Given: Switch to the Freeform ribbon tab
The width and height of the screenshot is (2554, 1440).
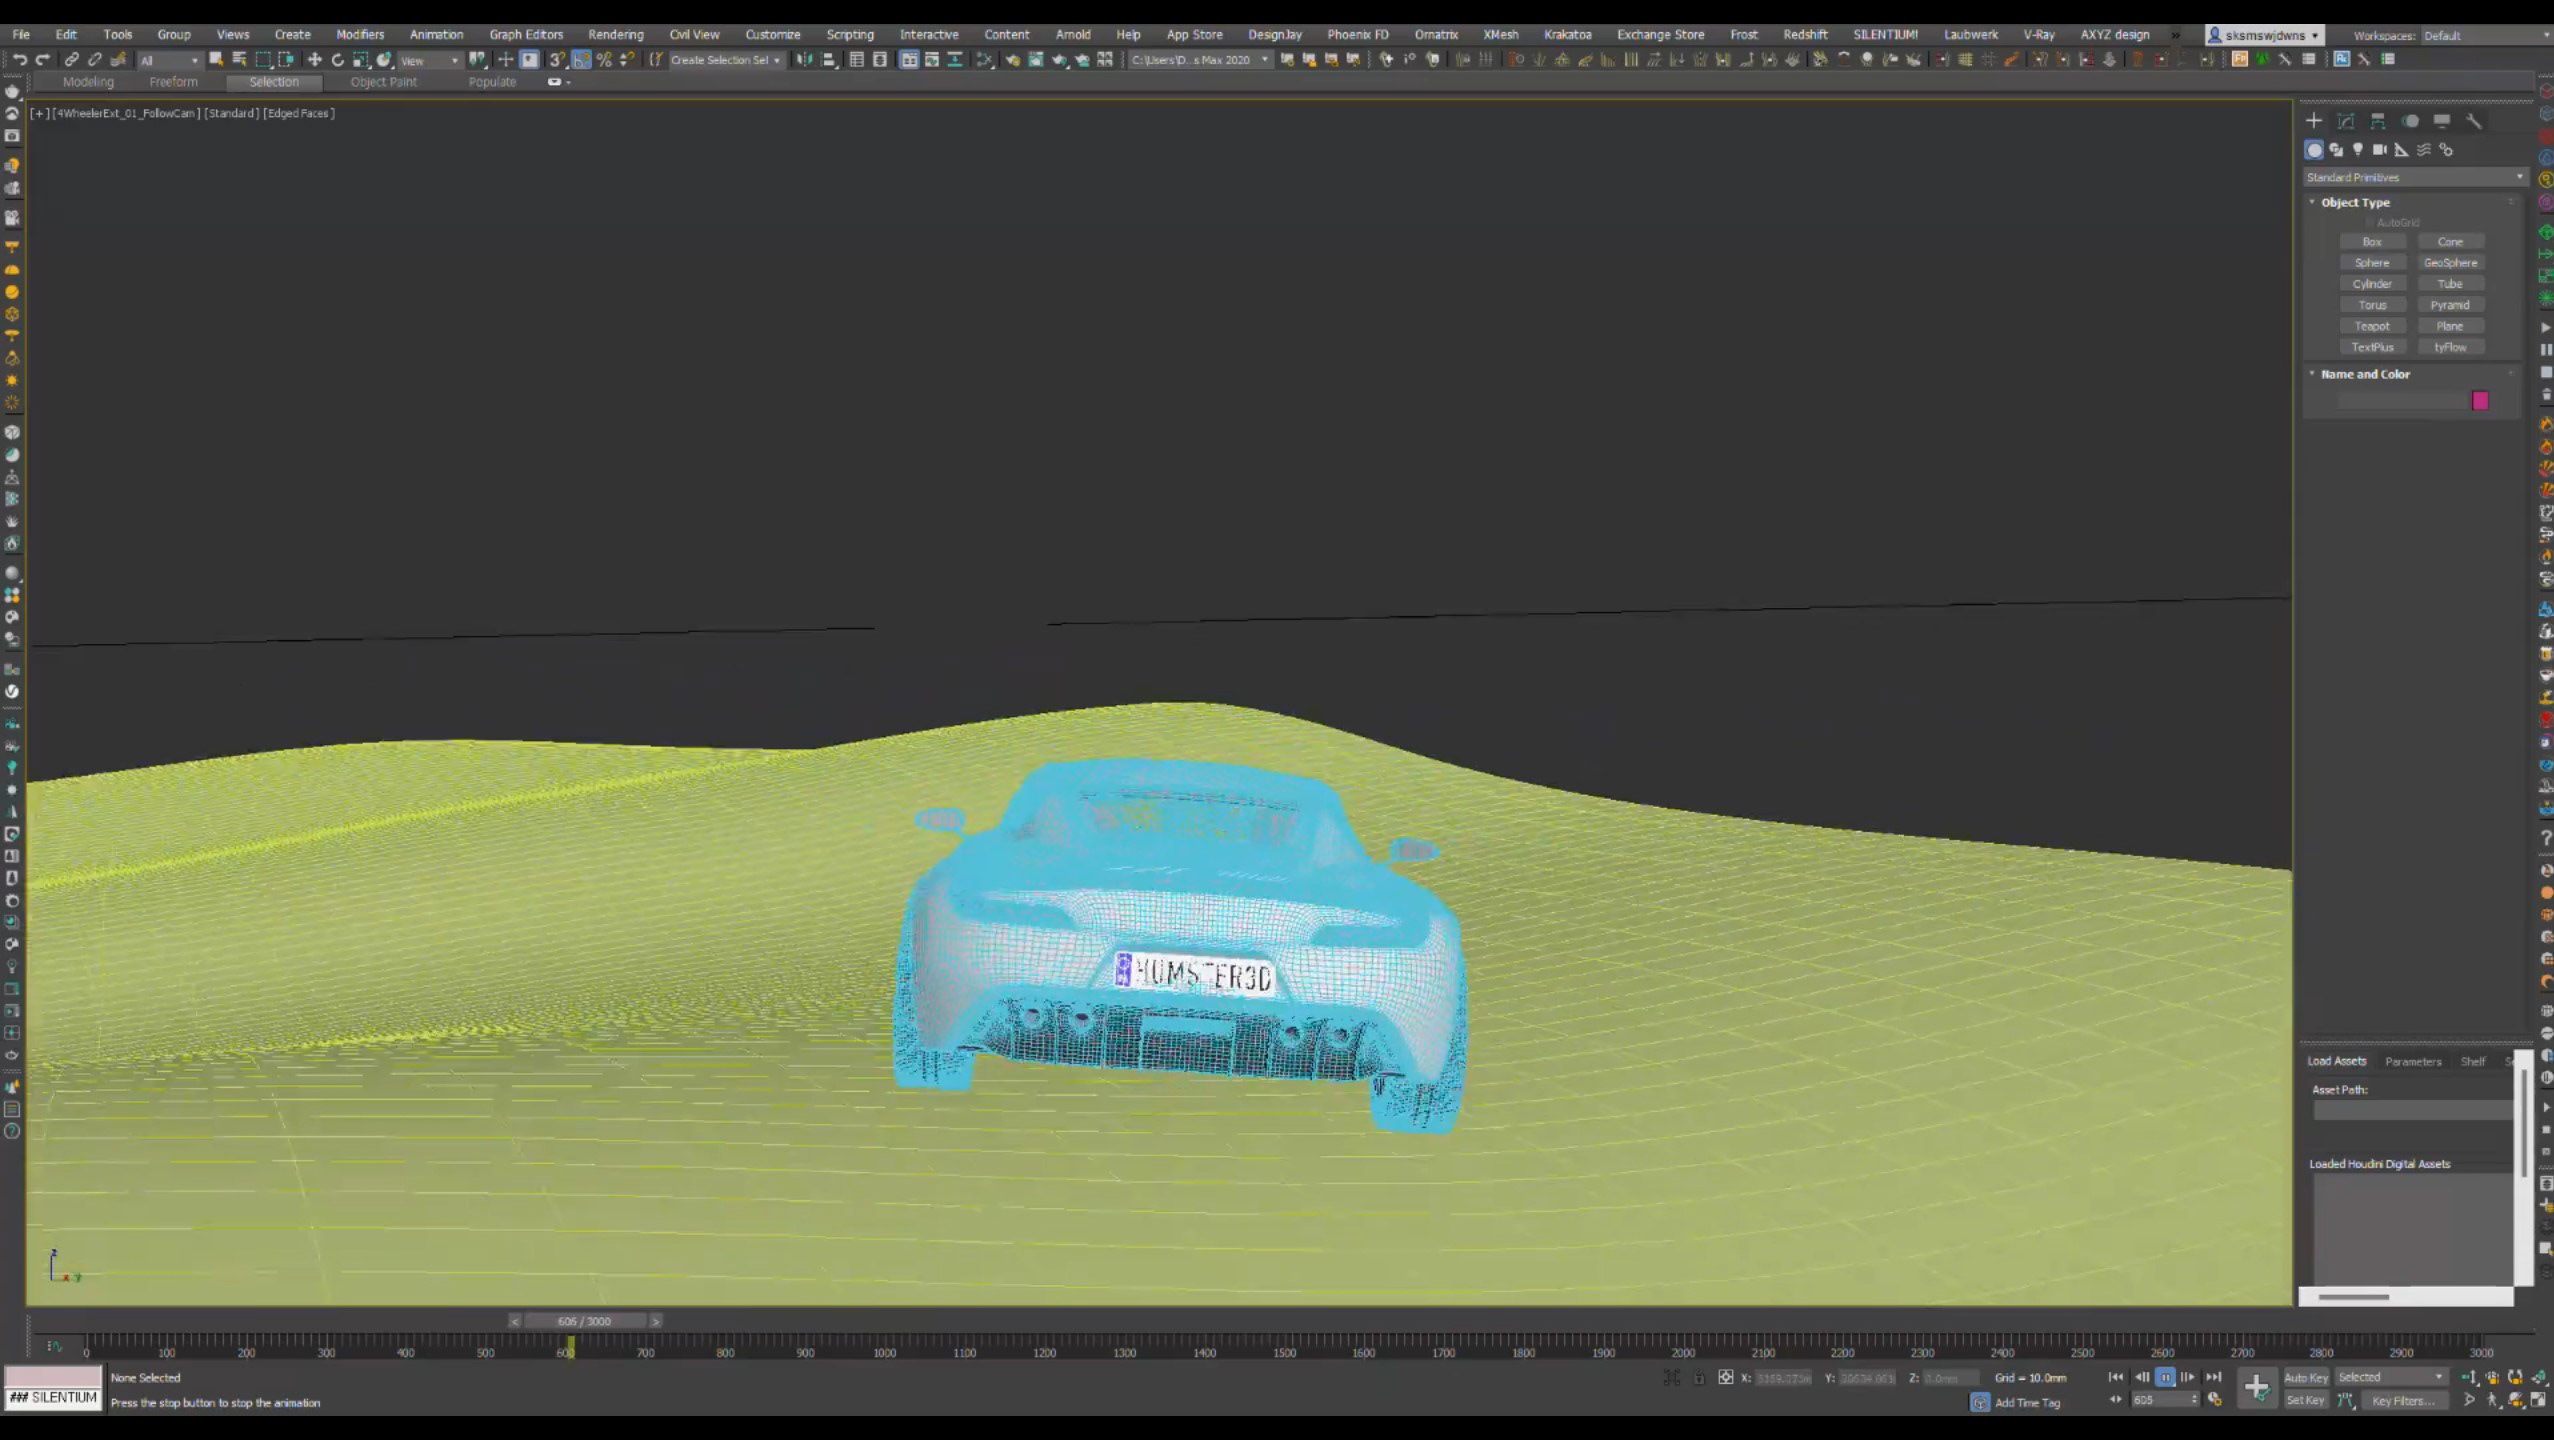Looking at the screenshot, I should coord(173,82).
